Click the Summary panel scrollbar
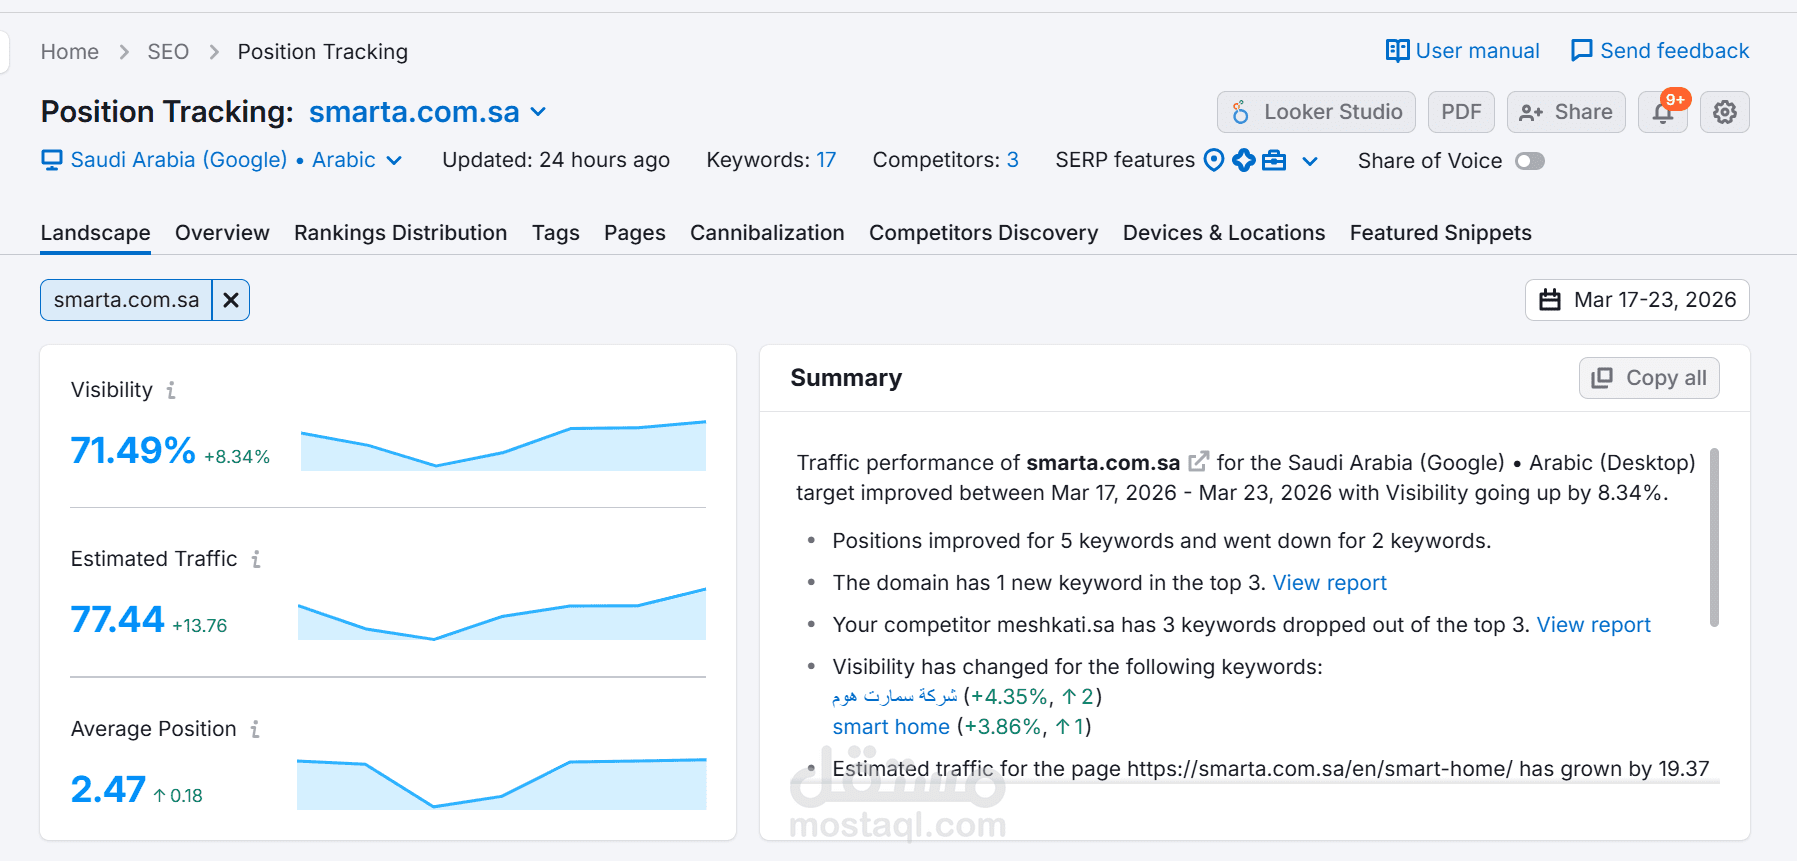This screenshot has width=1797, height=861. point(1713,537)
